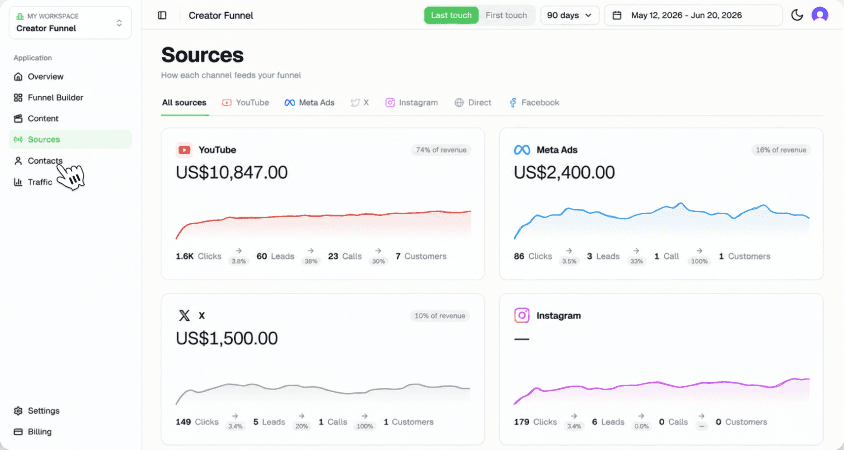Open the user profile avatar

pos(820,15)
